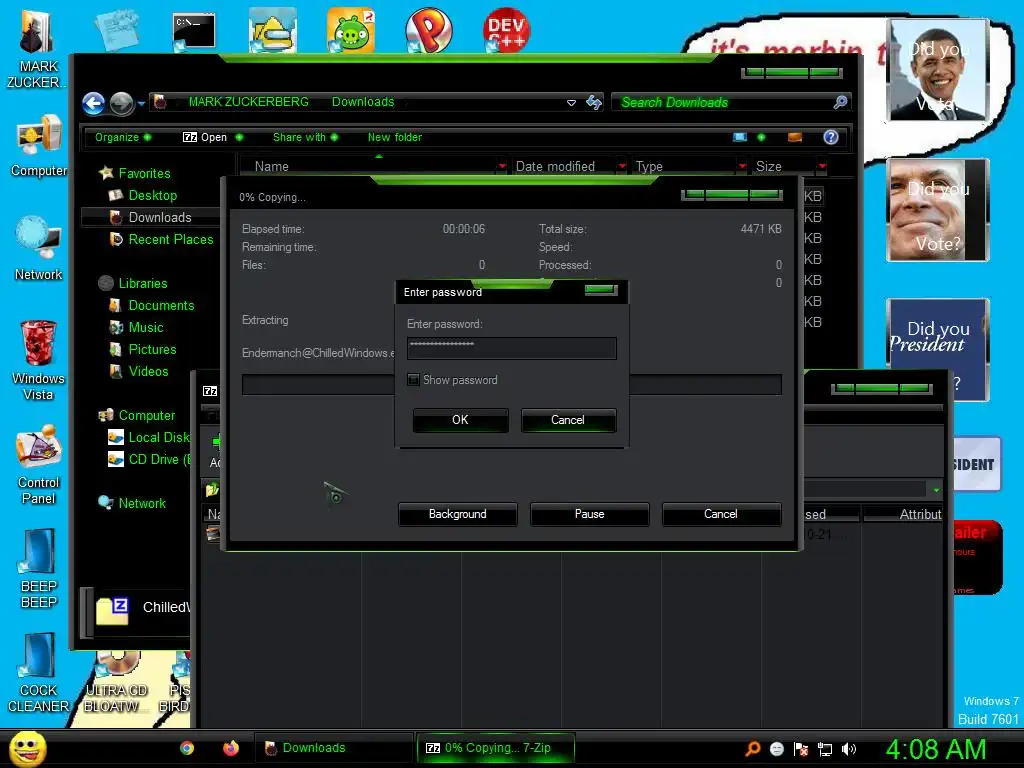Click the Enter password text field

coord(511,348)
